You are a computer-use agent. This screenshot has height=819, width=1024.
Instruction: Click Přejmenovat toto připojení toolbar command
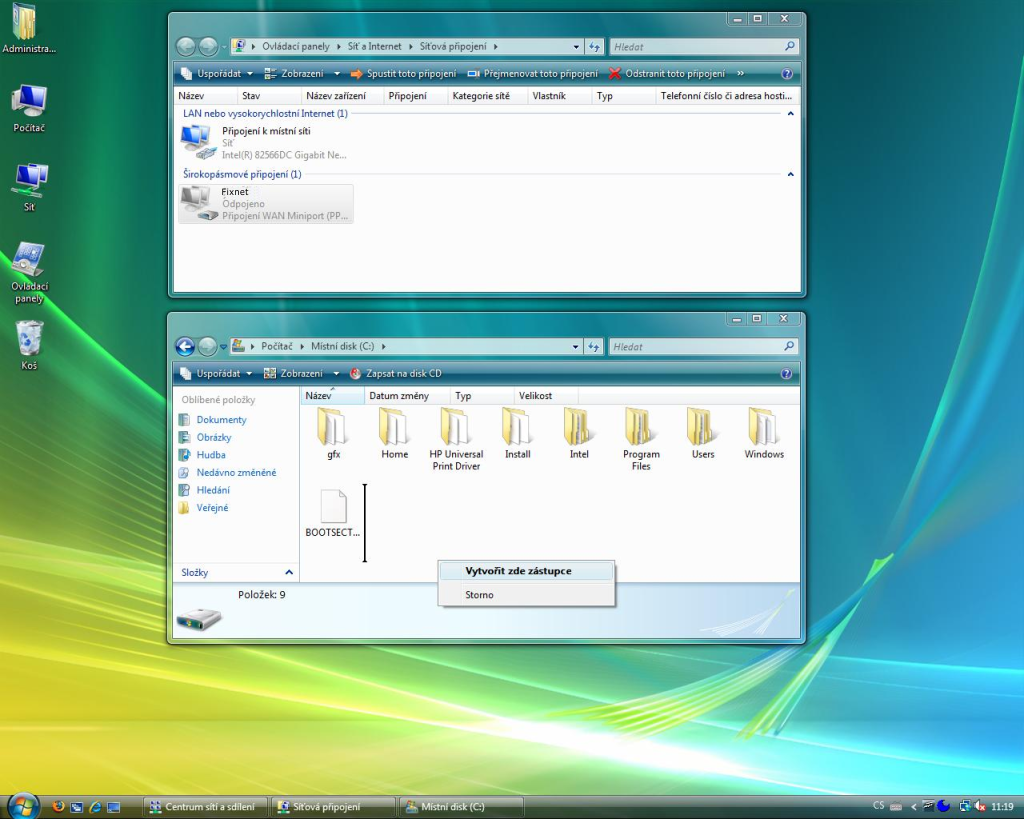point(532,74)
